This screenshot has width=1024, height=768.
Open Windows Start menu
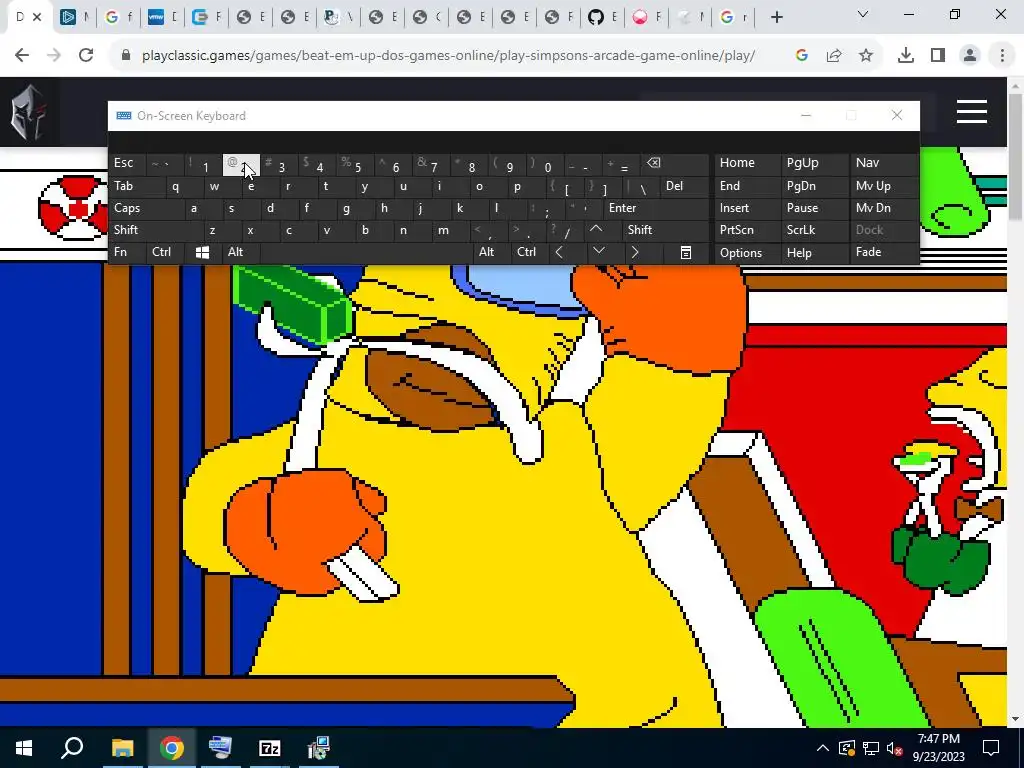pos(24,748)
